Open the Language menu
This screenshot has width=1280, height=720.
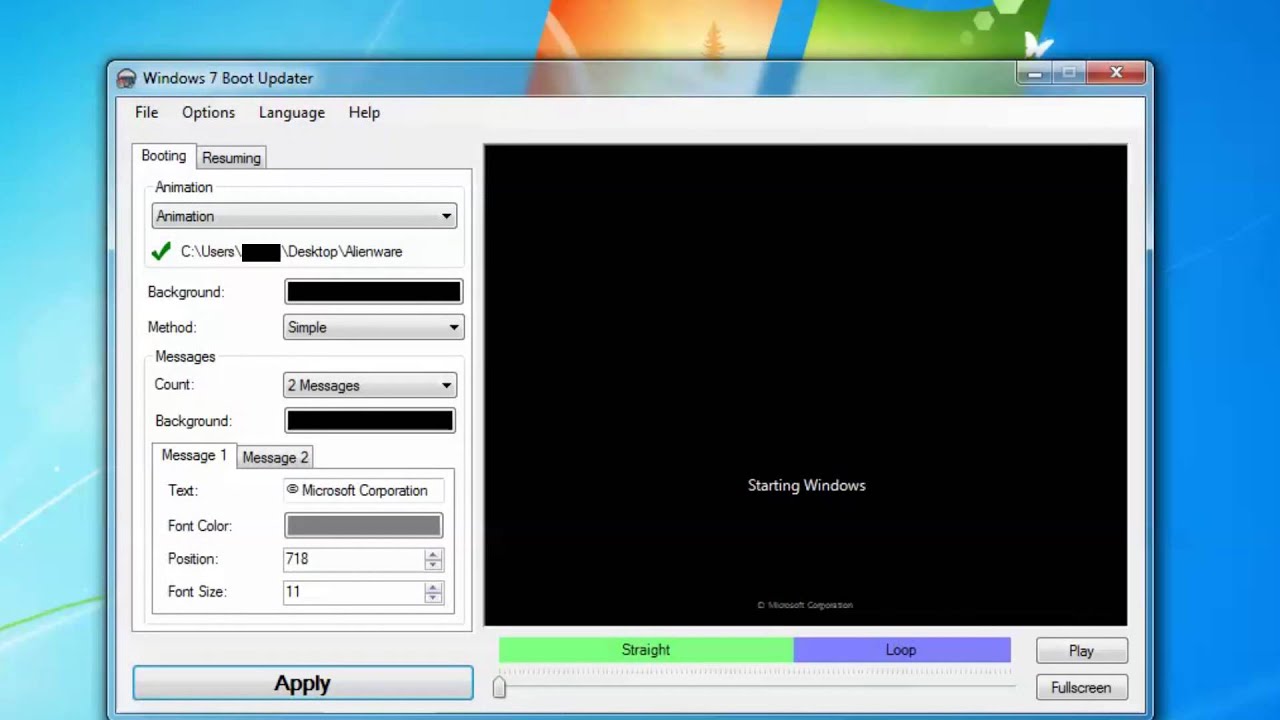(291, 113)
